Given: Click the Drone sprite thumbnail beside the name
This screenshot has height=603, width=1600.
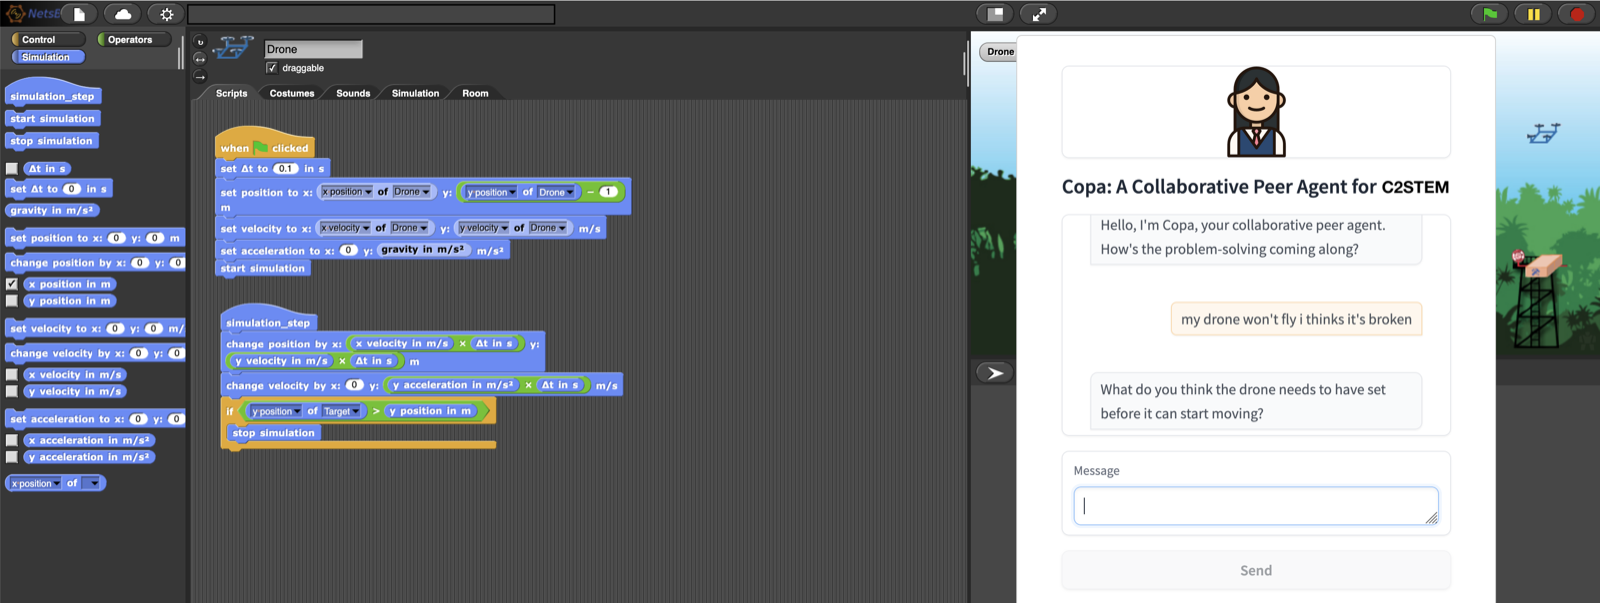Looking at the screenshot, I should click(234, 47).
